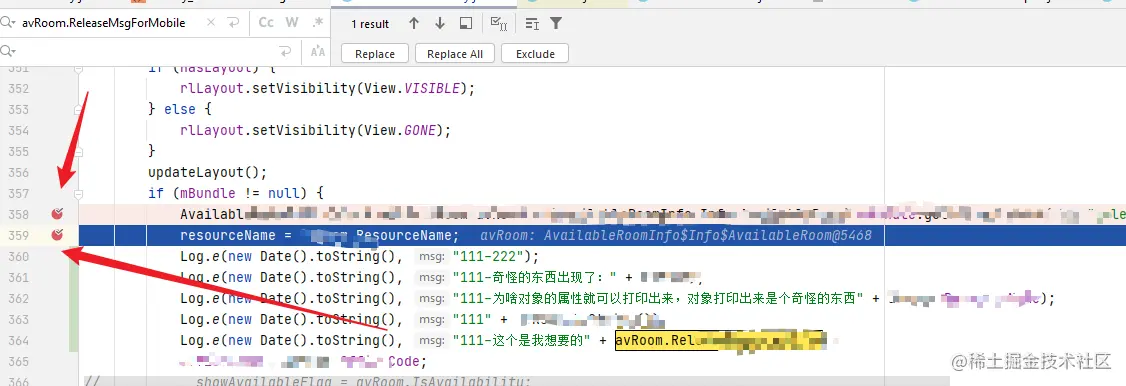Toggle Preserve Case (AA) option
The height and width of the screenshot is (386, 1126).
point(317,52)
